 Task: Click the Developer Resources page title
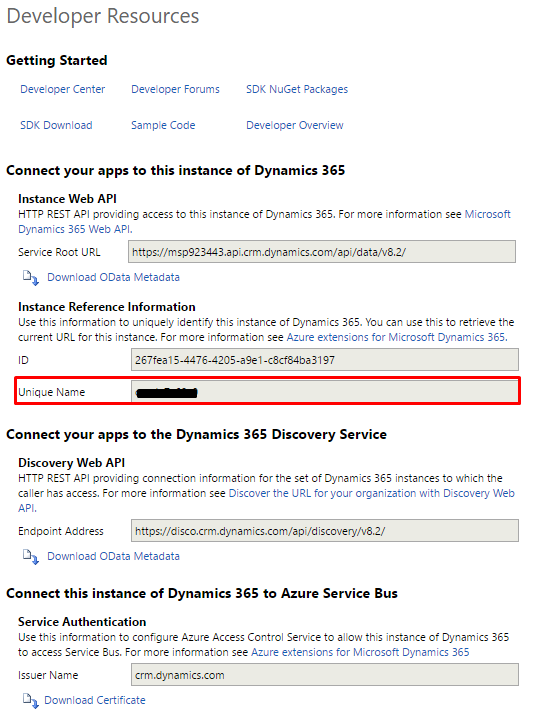coord(103,16)
